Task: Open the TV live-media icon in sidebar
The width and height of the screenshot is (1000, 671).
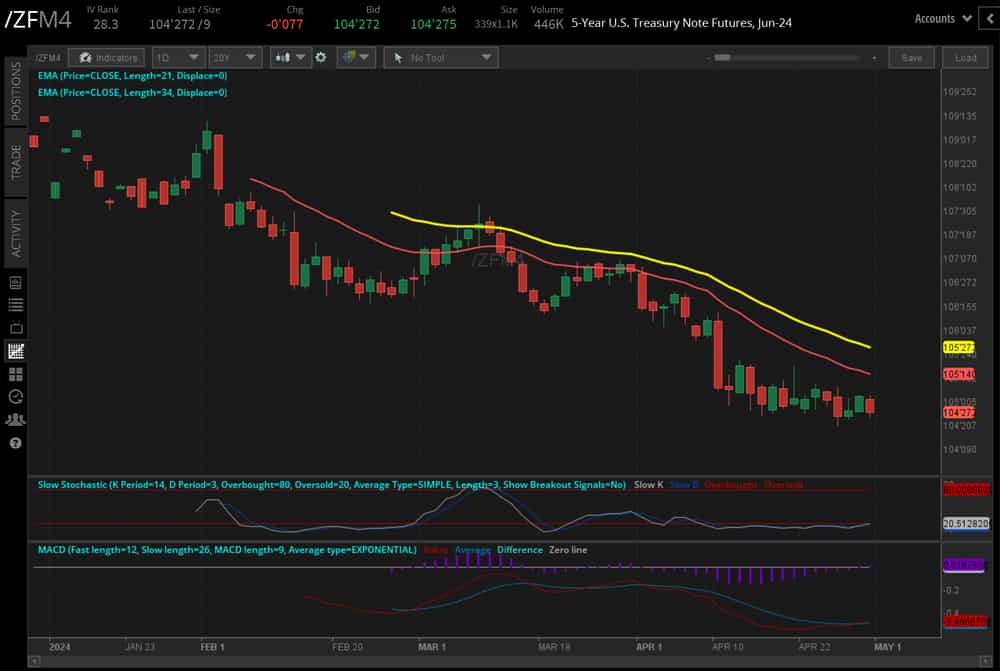Action: [15, 328]
